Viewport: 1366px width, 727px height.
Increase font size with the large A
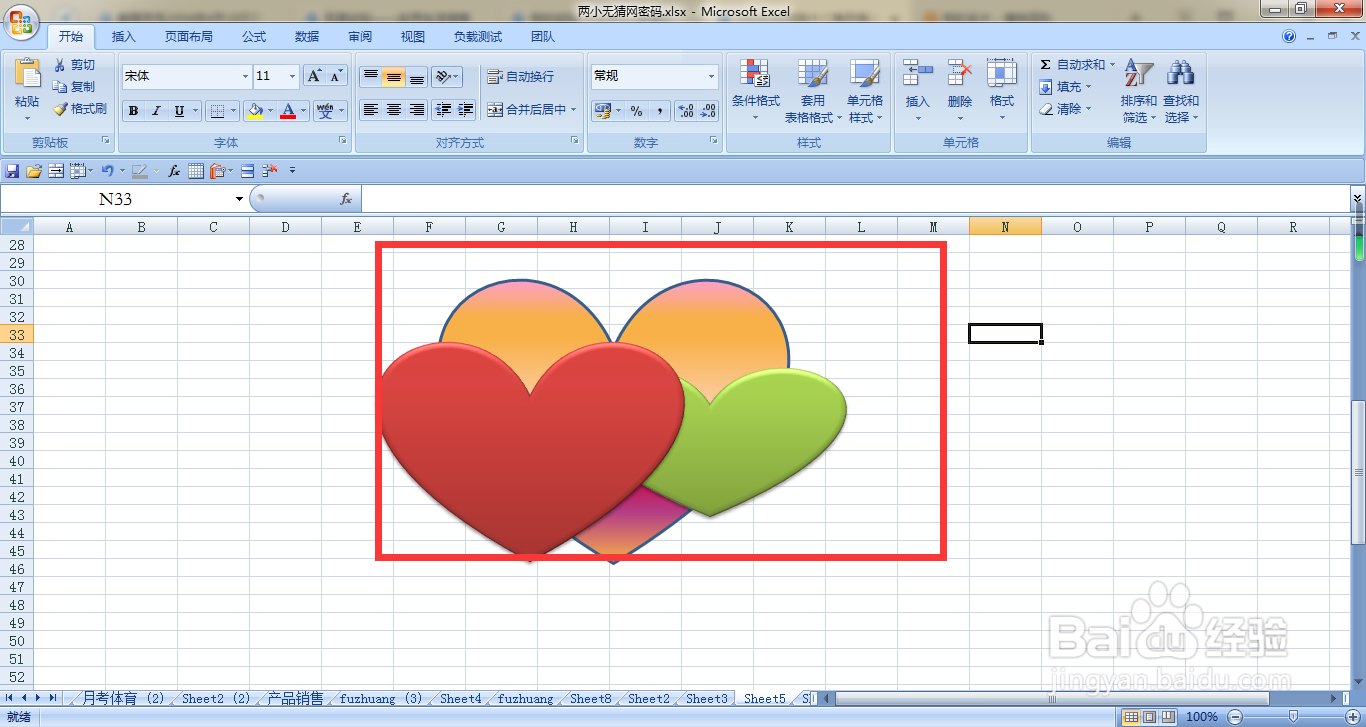pos(314,76)
